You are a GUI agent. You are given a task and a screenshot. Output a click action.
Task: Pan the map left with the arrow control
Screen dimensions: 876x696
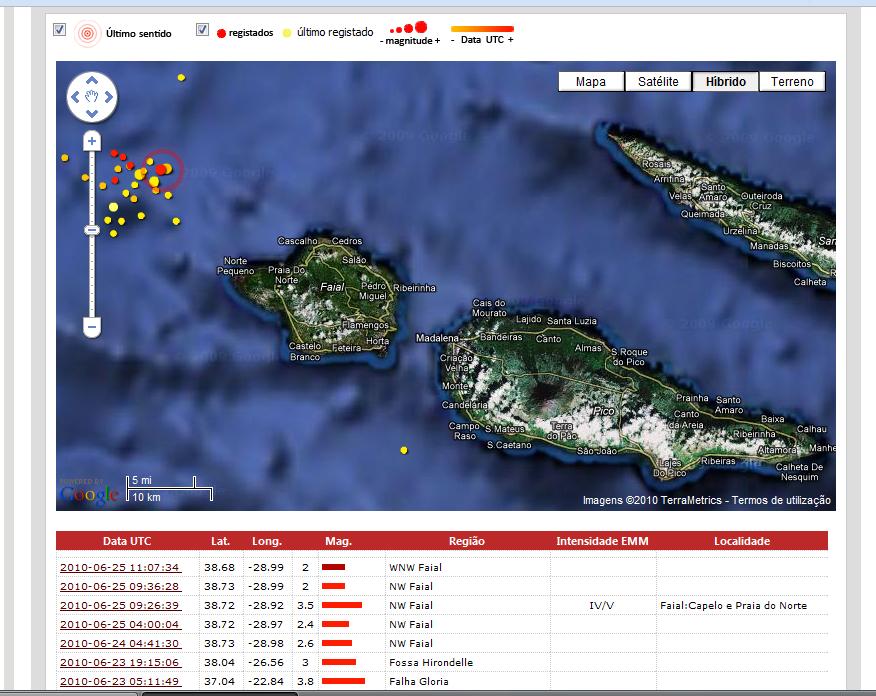pyautogui.click(x=75, y=97)
